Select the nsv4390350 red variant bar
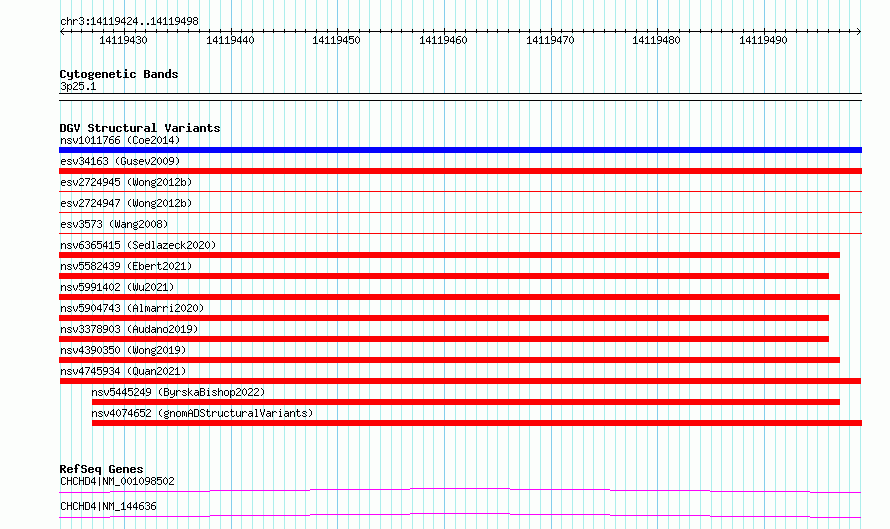This screenshot has height=529, width=890. [450, 360]
